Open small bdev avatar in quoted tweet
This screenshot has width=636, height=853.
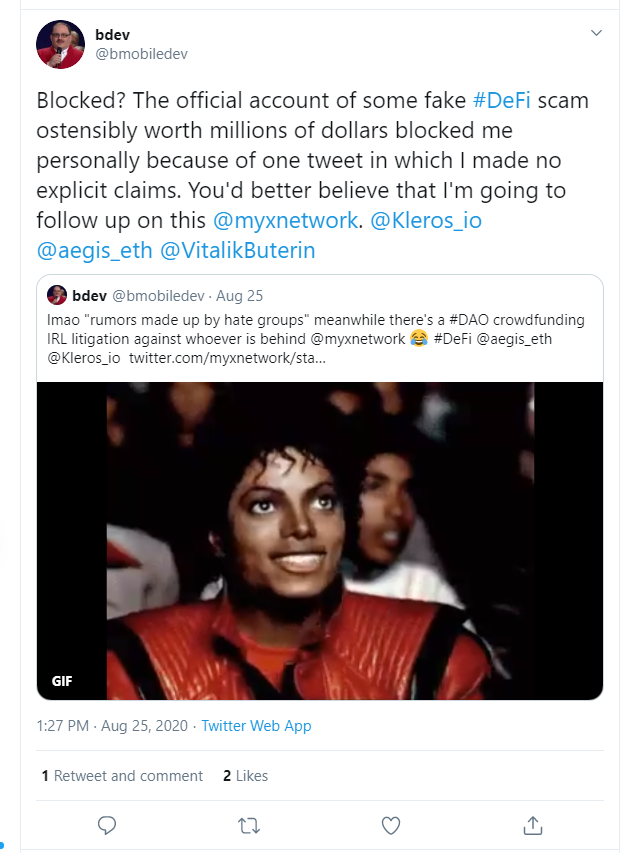pyautogui.click(x=58, y=295)
